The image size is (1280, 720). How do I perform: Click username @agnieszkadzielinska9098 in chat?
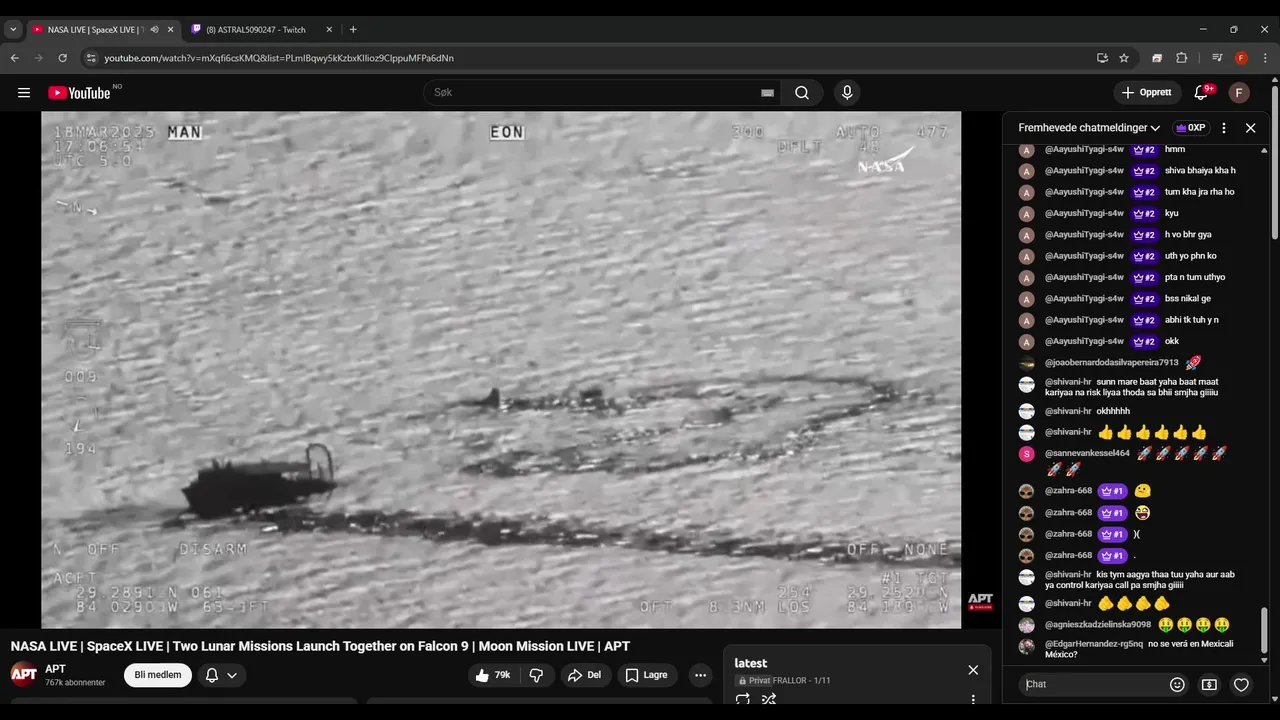1098,624
